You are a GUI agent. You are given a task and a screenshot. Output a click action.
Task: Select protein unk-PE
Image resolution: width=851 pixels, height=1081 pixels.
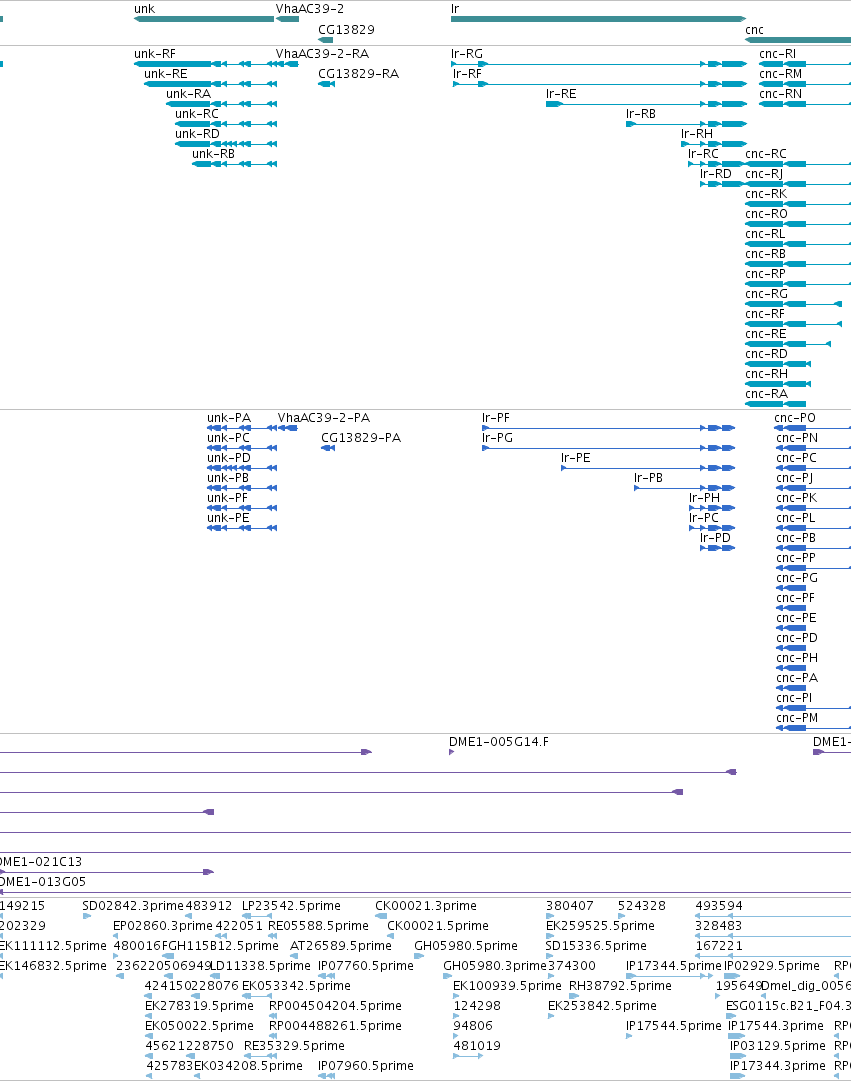click(x=228, y=518)
